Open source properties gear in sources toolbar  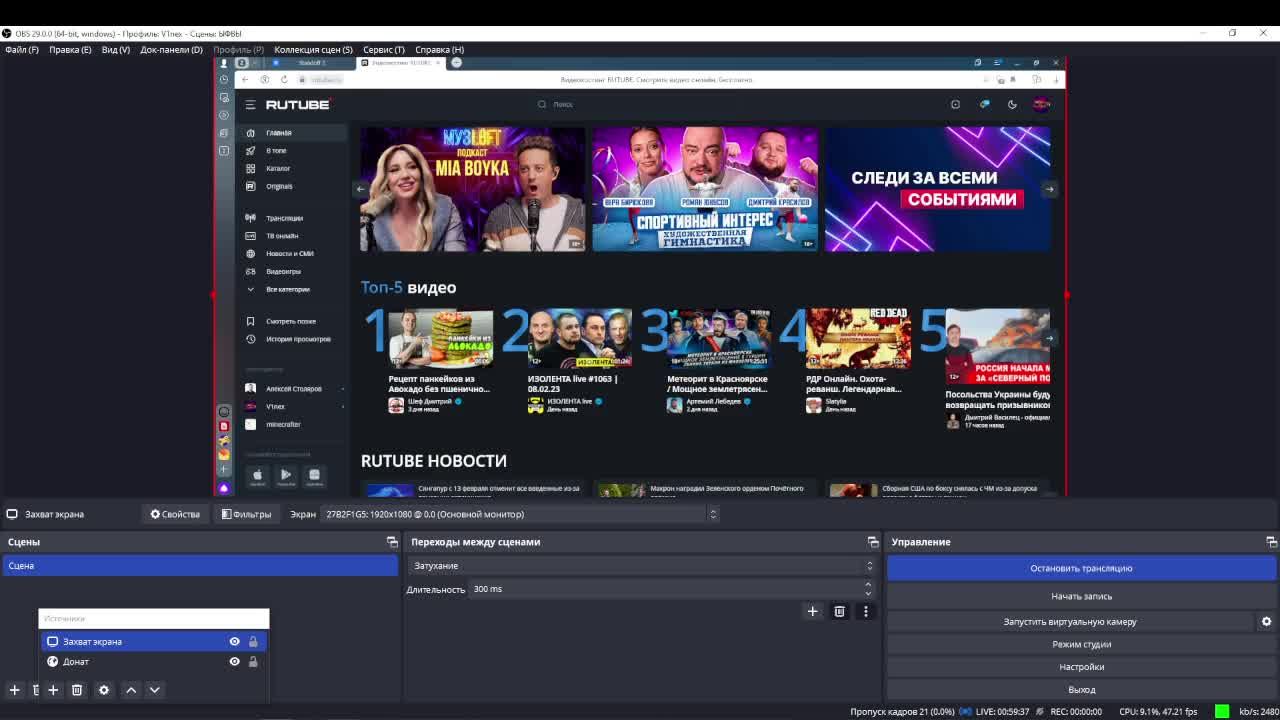(104, 690)
